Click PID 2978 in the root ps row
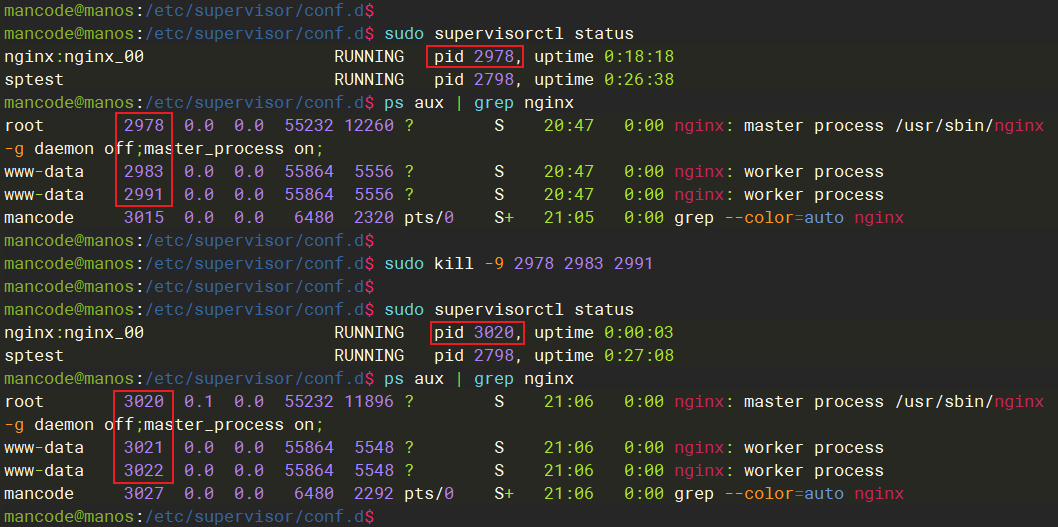Screen dimensions: 1058x527 point(144,126)
